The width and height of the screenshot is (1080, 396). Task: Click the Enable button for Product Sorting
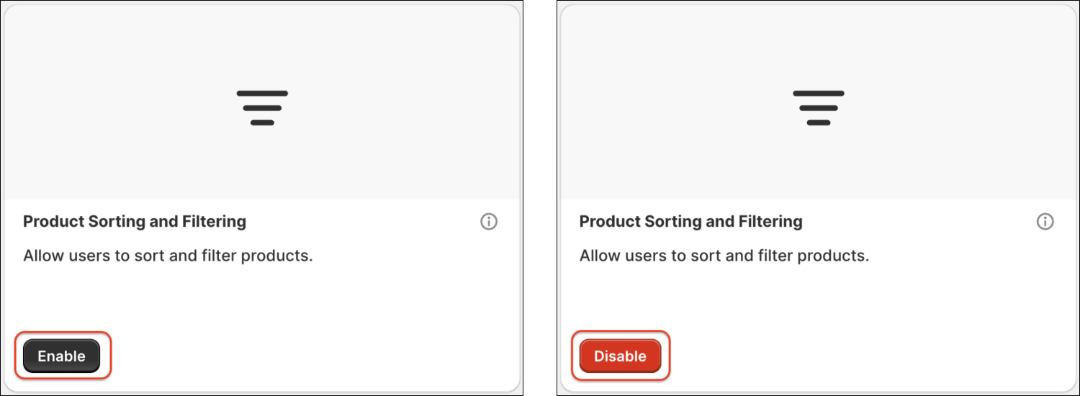61,356
